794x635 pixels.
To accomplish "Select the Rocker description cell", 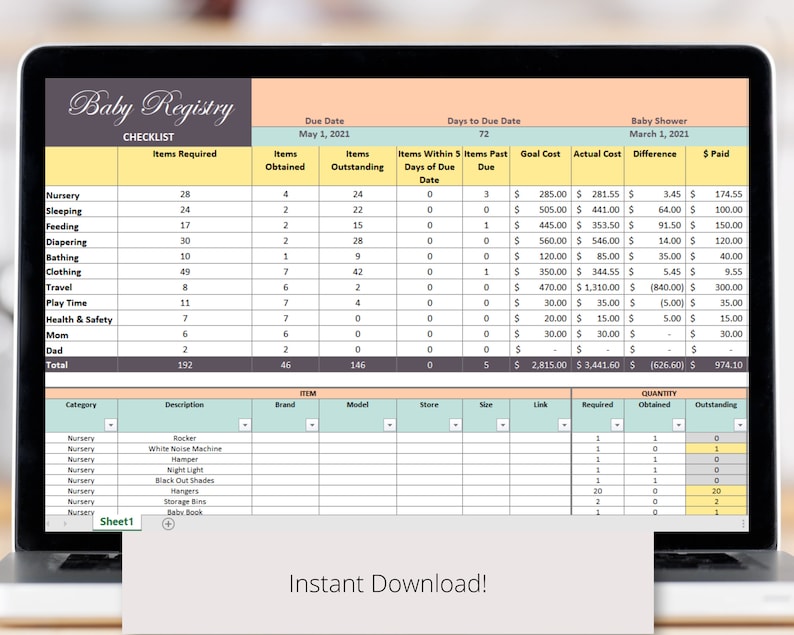I will click(x=185, y=438).
